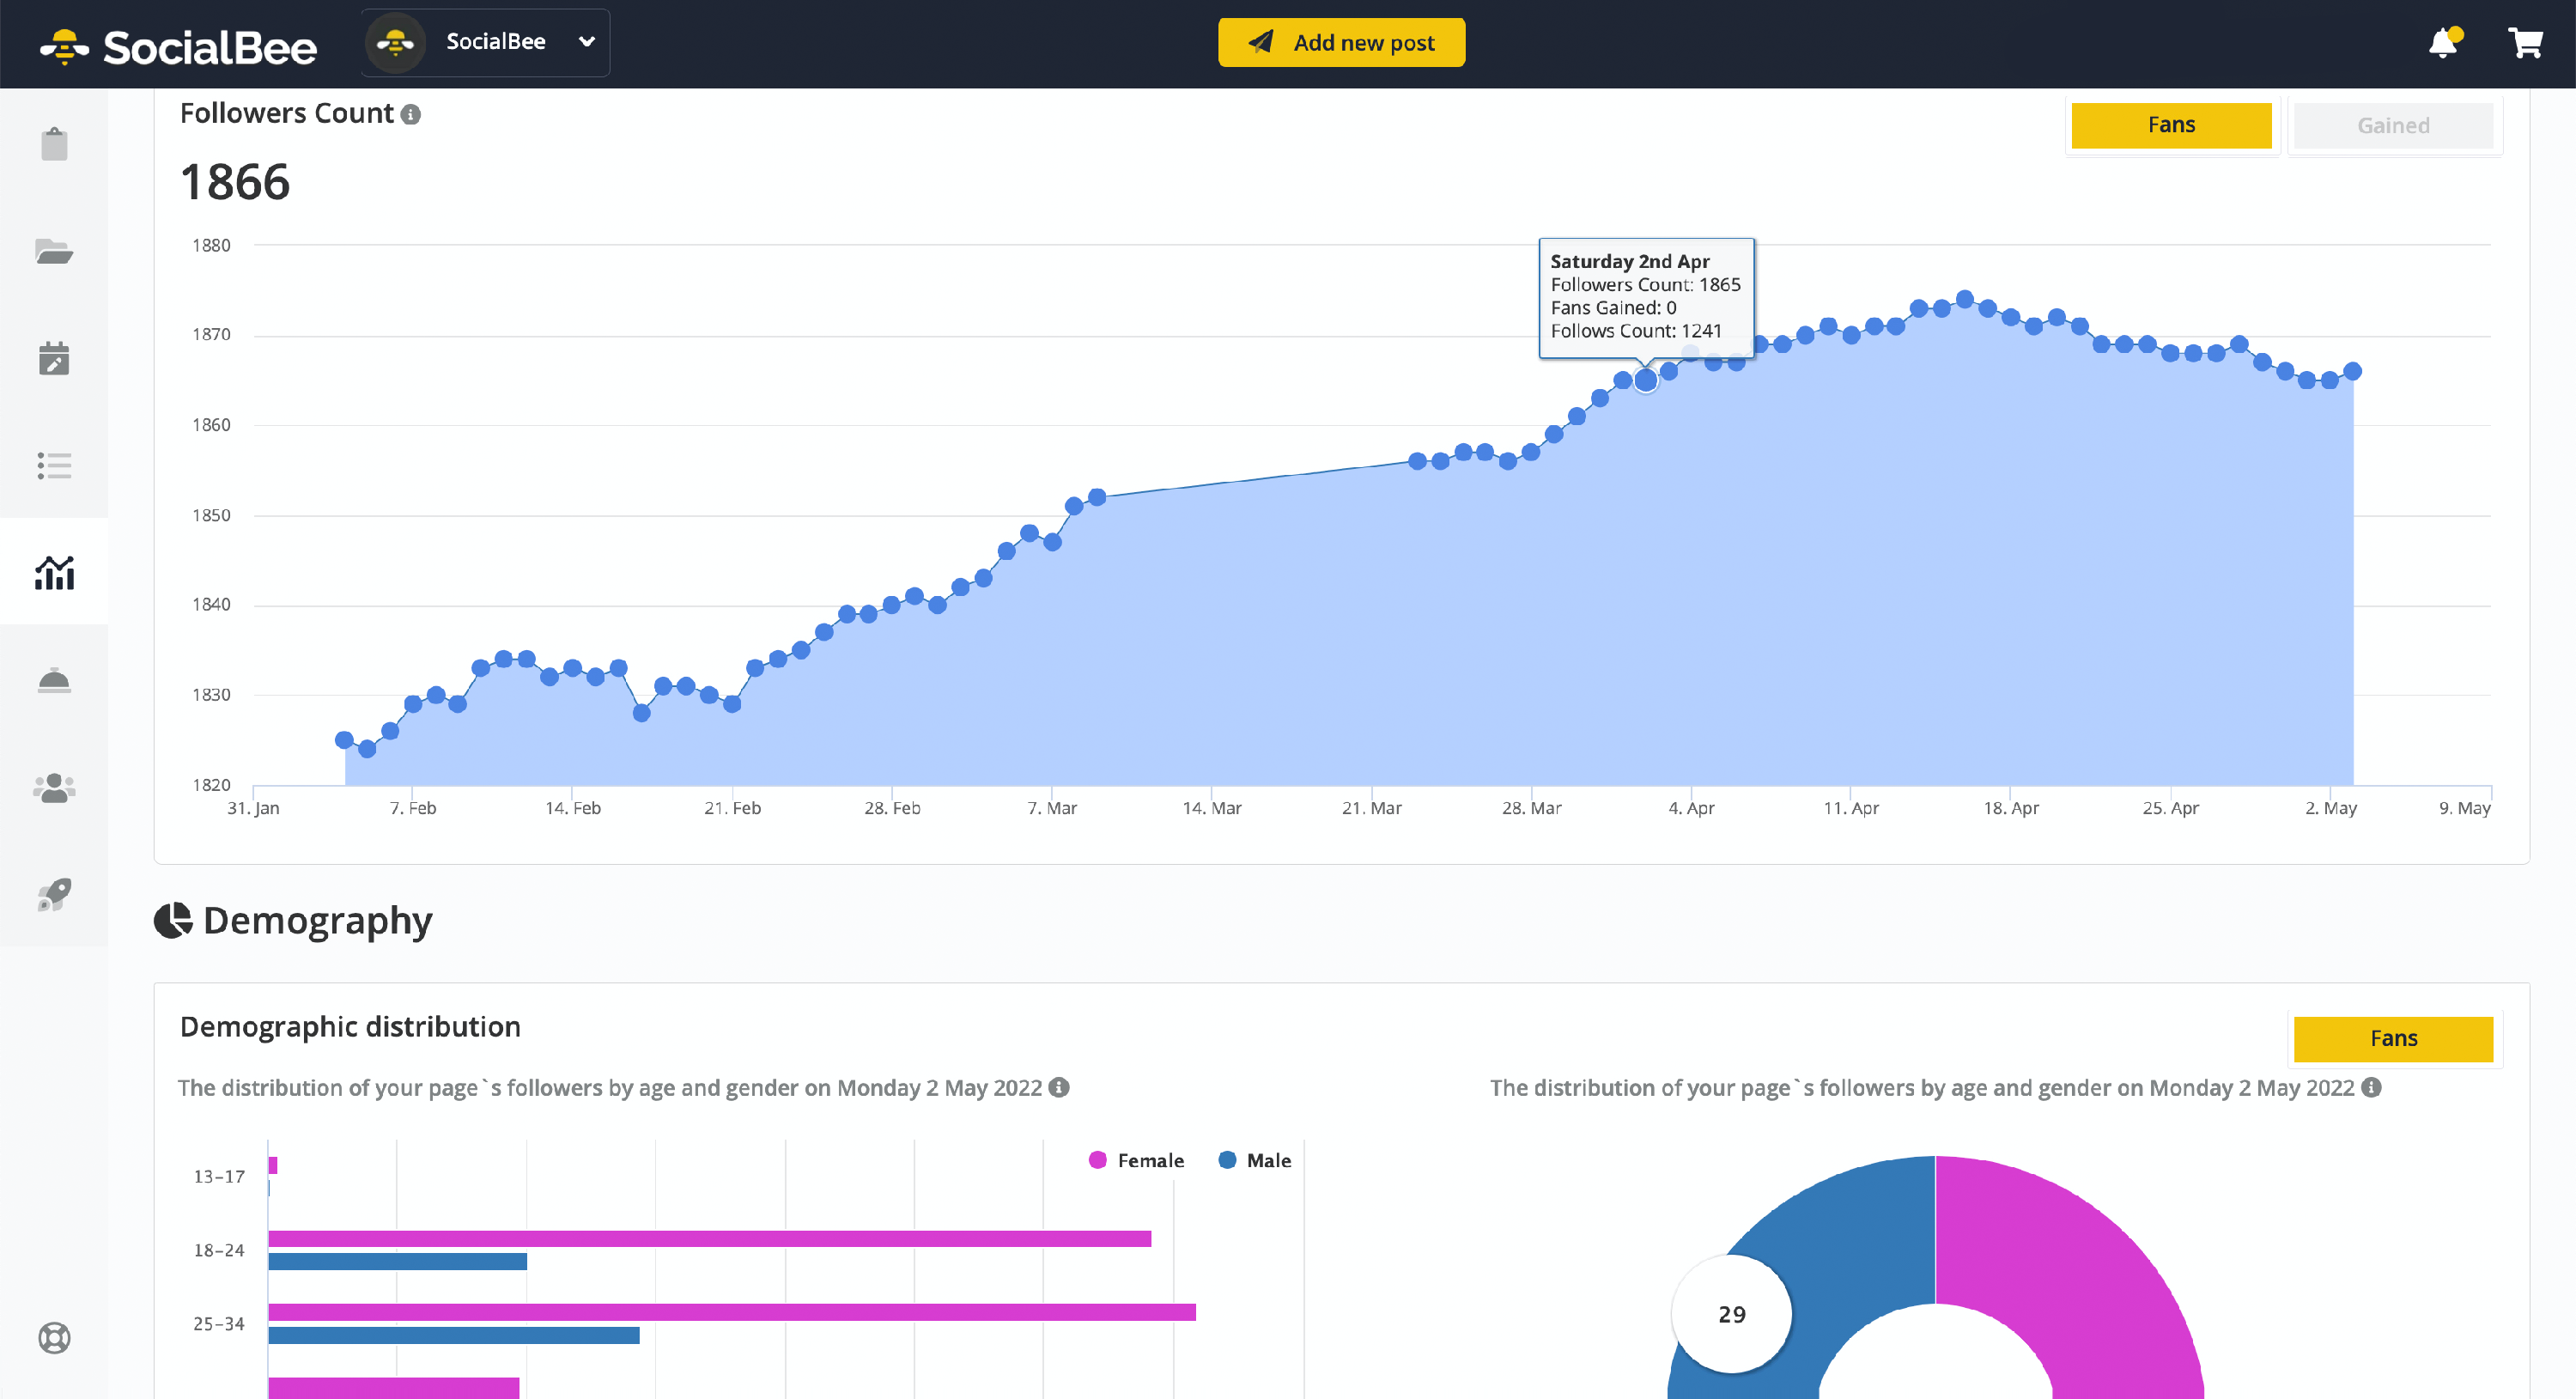Click info icon after donut chart description

[2371, 1087]
